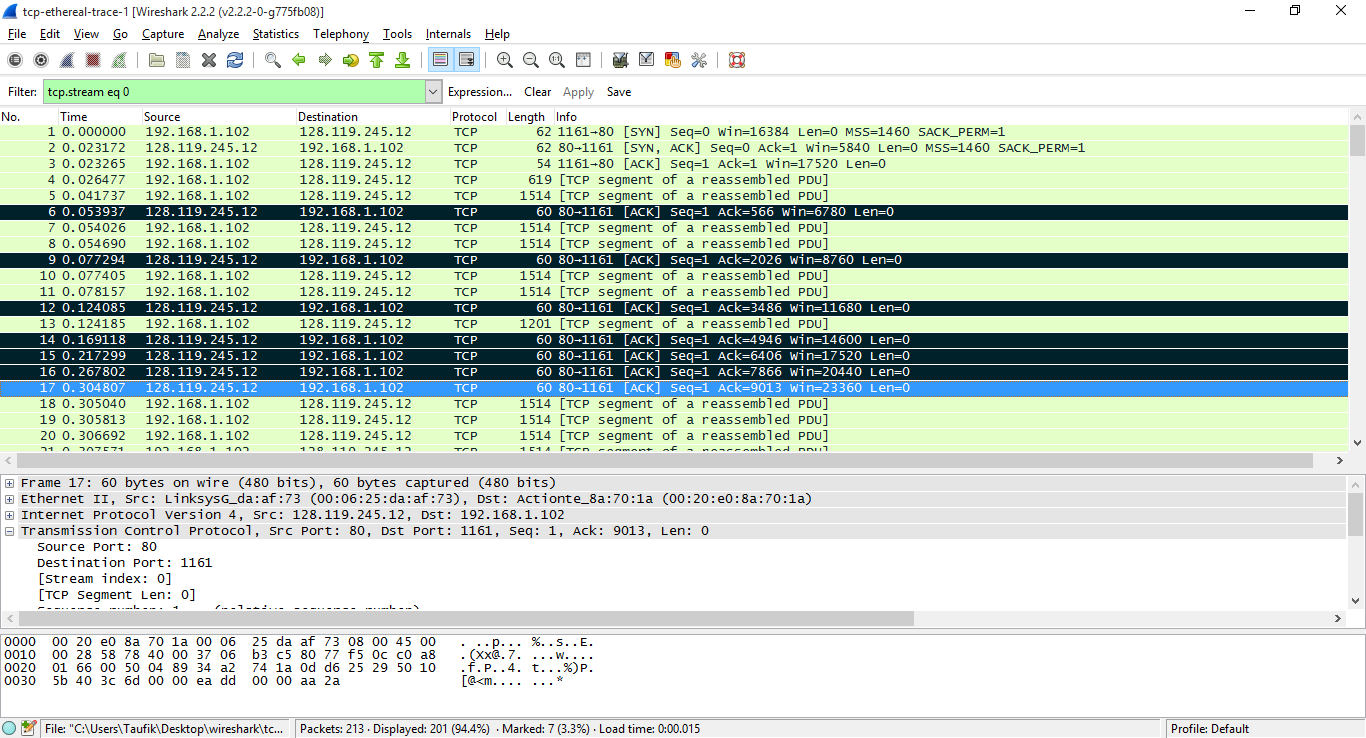Open the Go menu

[120, 34]
